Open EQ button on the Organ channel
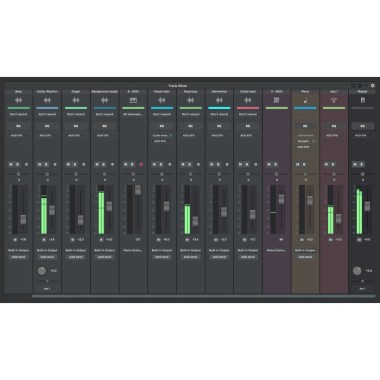The height and width of the screenshot is (380, 380). [x=76, y=126]
